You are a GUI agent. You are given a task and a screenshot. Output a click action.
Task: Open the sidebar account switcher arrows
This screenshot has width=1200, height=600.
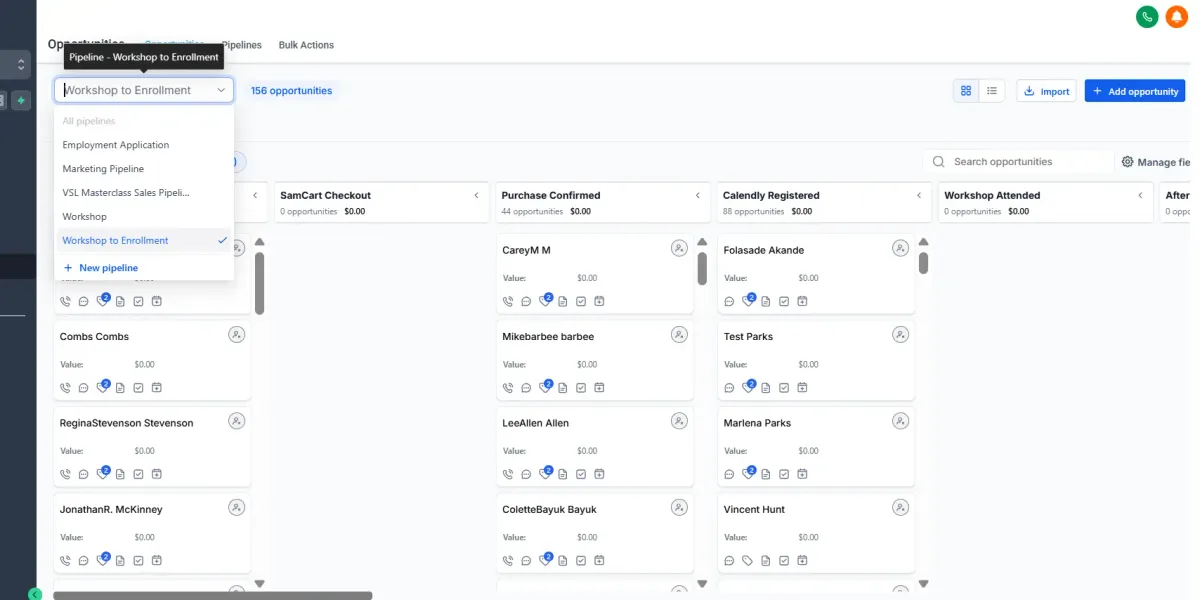click(21, 65)
